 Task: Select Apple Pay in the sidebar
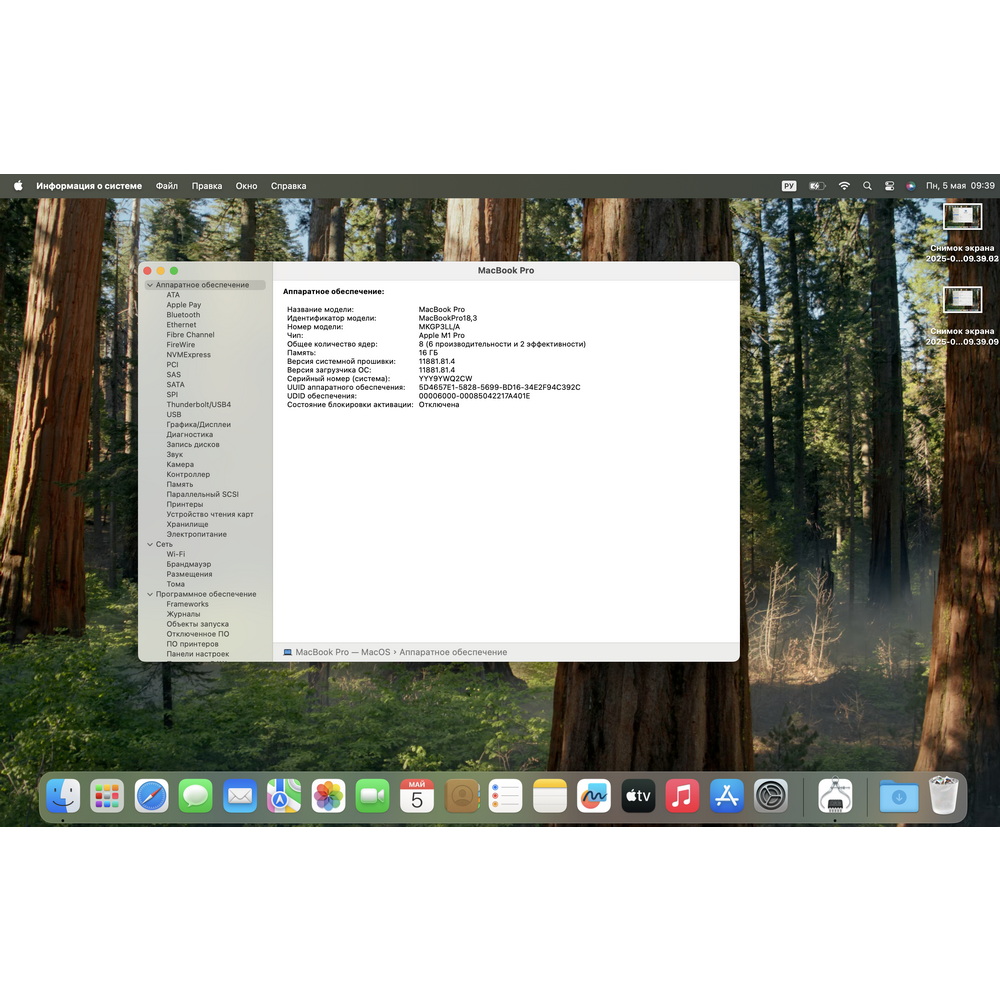[184, 305]
